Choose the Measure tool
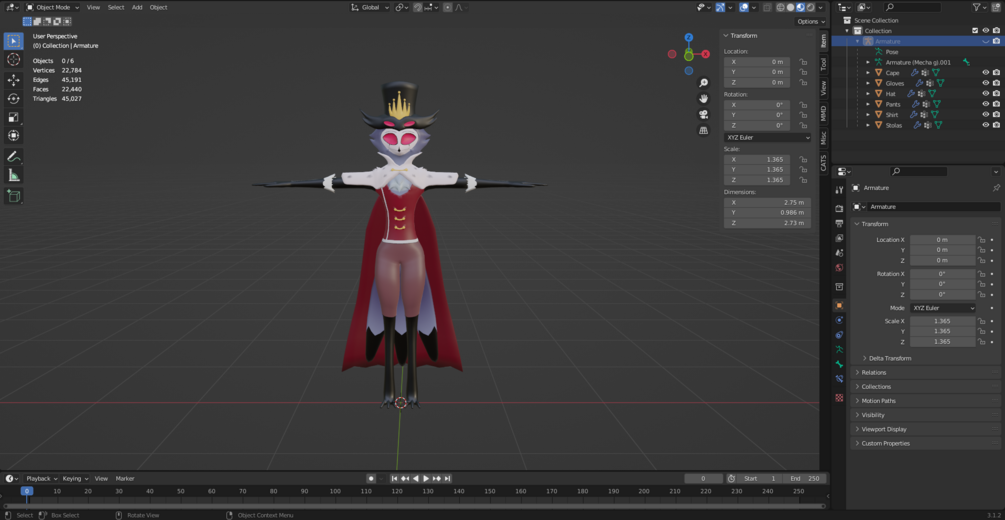 13,175
